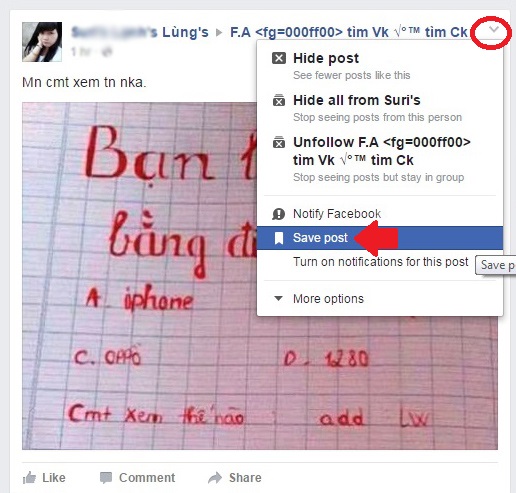Click the poster's profile picture thumbnail
This screenshot has width=516, height=493.
(42, 42)
